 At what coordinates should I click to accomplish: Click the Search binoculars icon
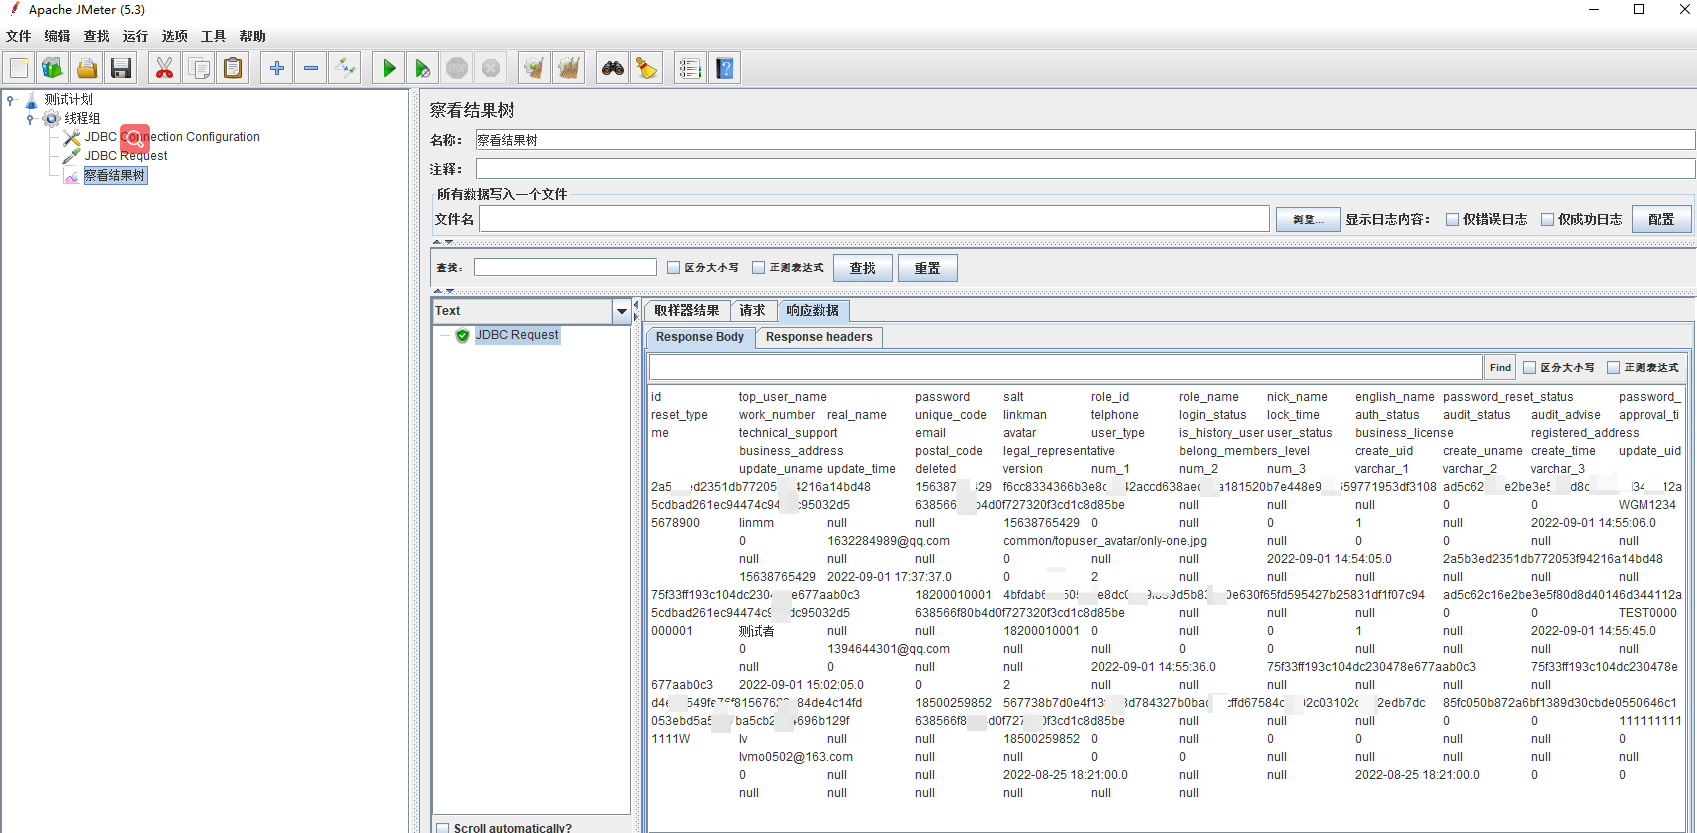tap(612, 68)
